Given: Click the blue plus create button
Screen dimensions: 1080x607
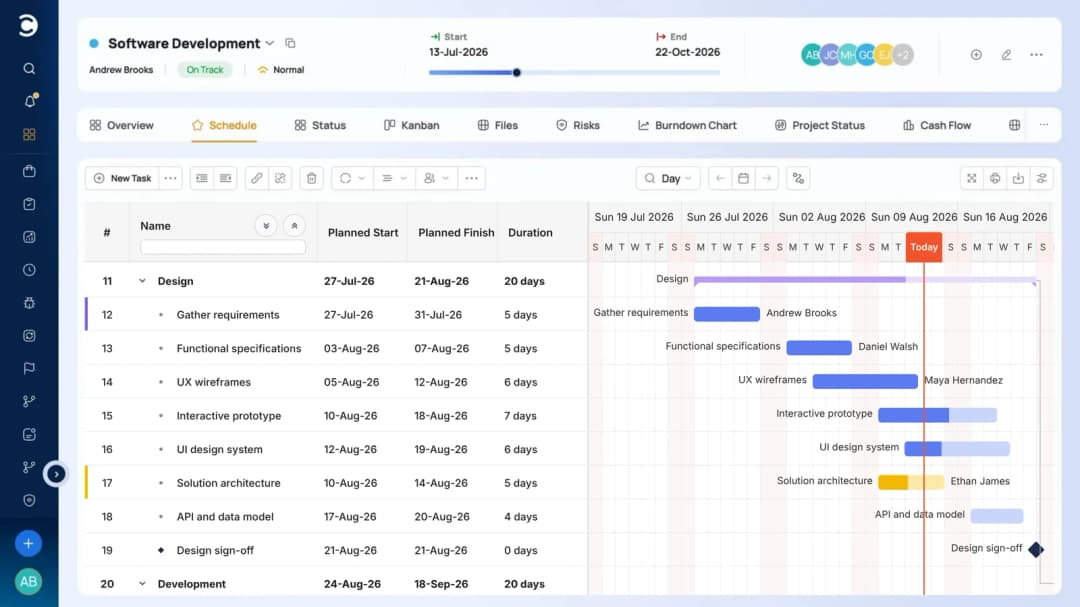Looking at the screenshot, I should click(x=28, y=544).
